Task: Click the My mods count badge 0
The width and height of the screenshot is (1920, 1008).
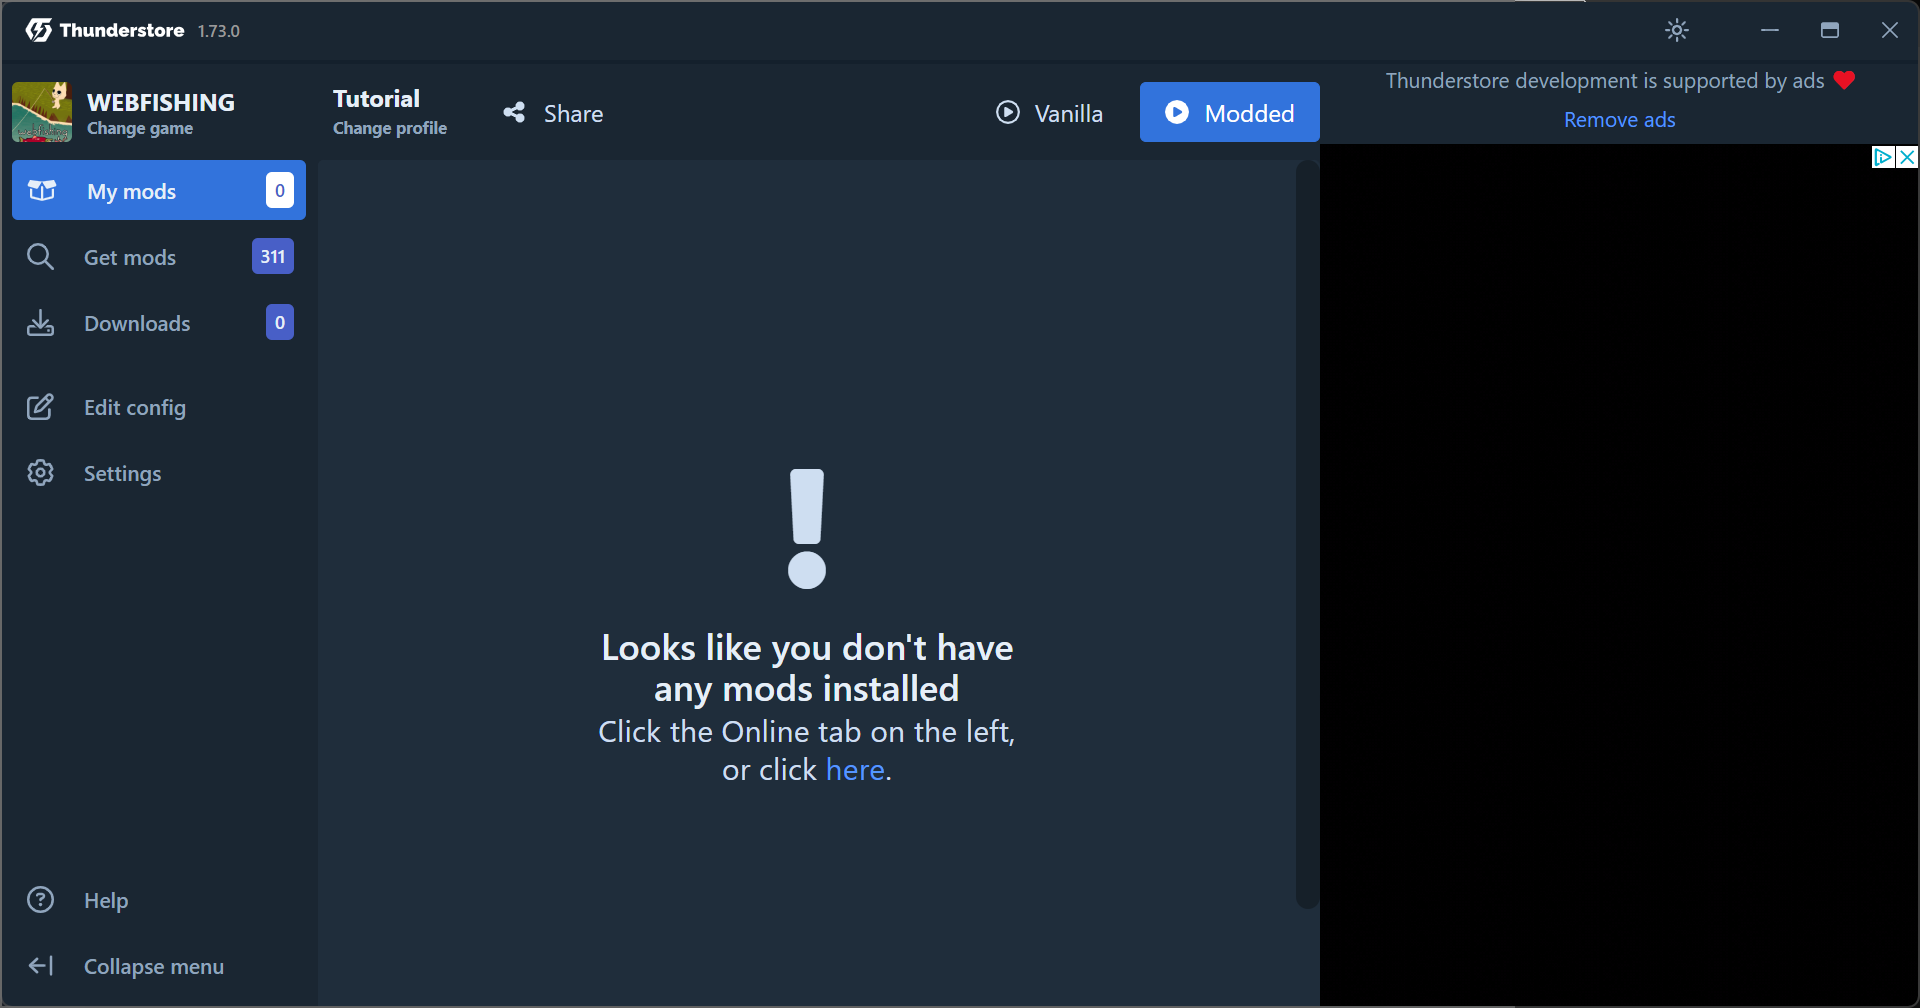Action: (280, 190)
